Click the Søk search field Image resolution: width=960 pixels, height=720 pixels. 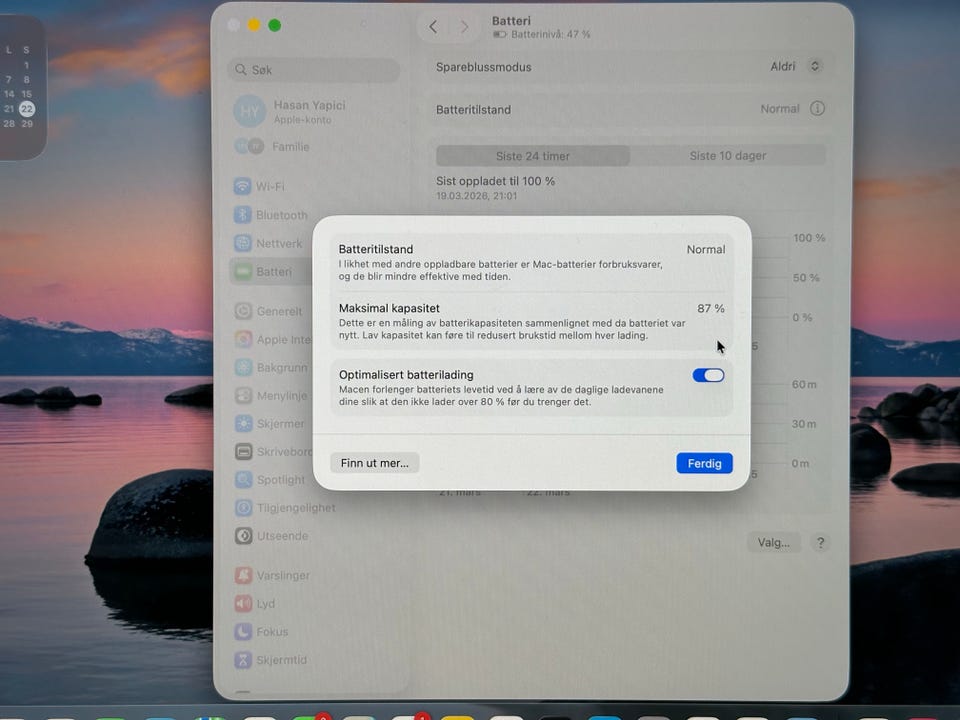click(x=313, y=70)
